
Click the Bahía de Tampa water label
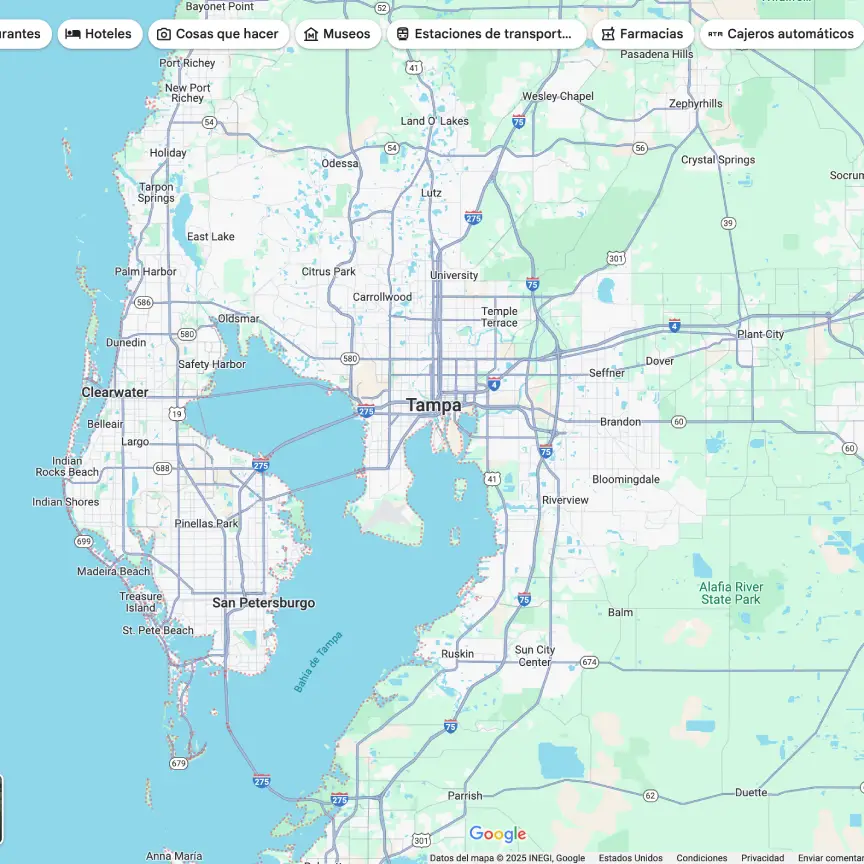(318, 662)
